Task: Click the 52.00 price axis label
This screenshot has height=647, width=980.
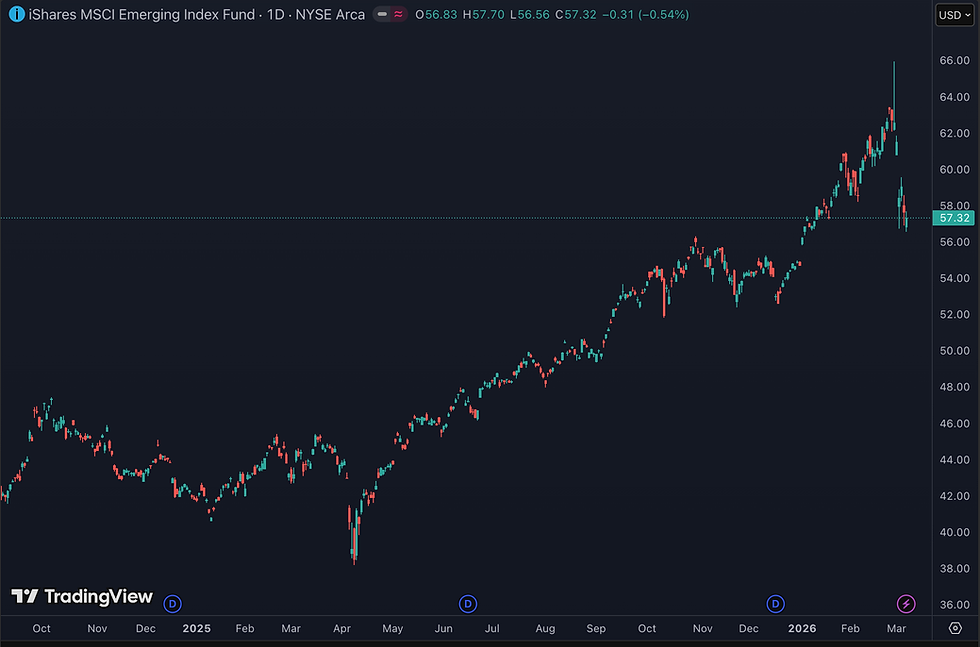Action: 954,314
